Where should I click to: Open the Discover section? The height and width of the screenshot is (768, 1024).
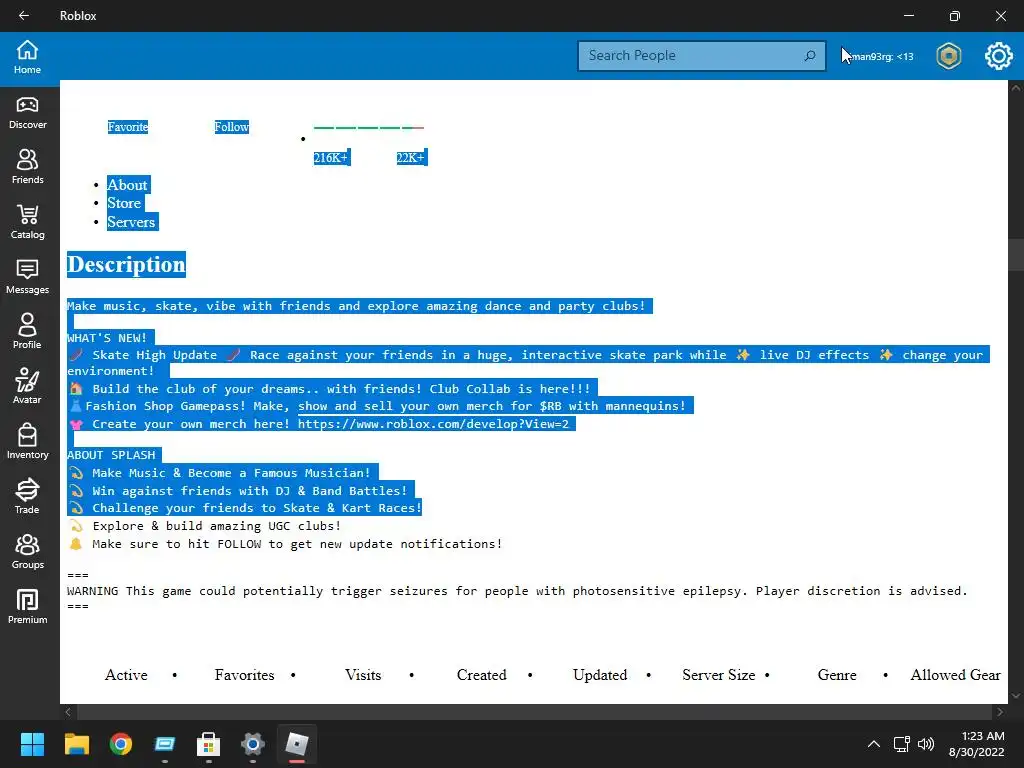27,112
